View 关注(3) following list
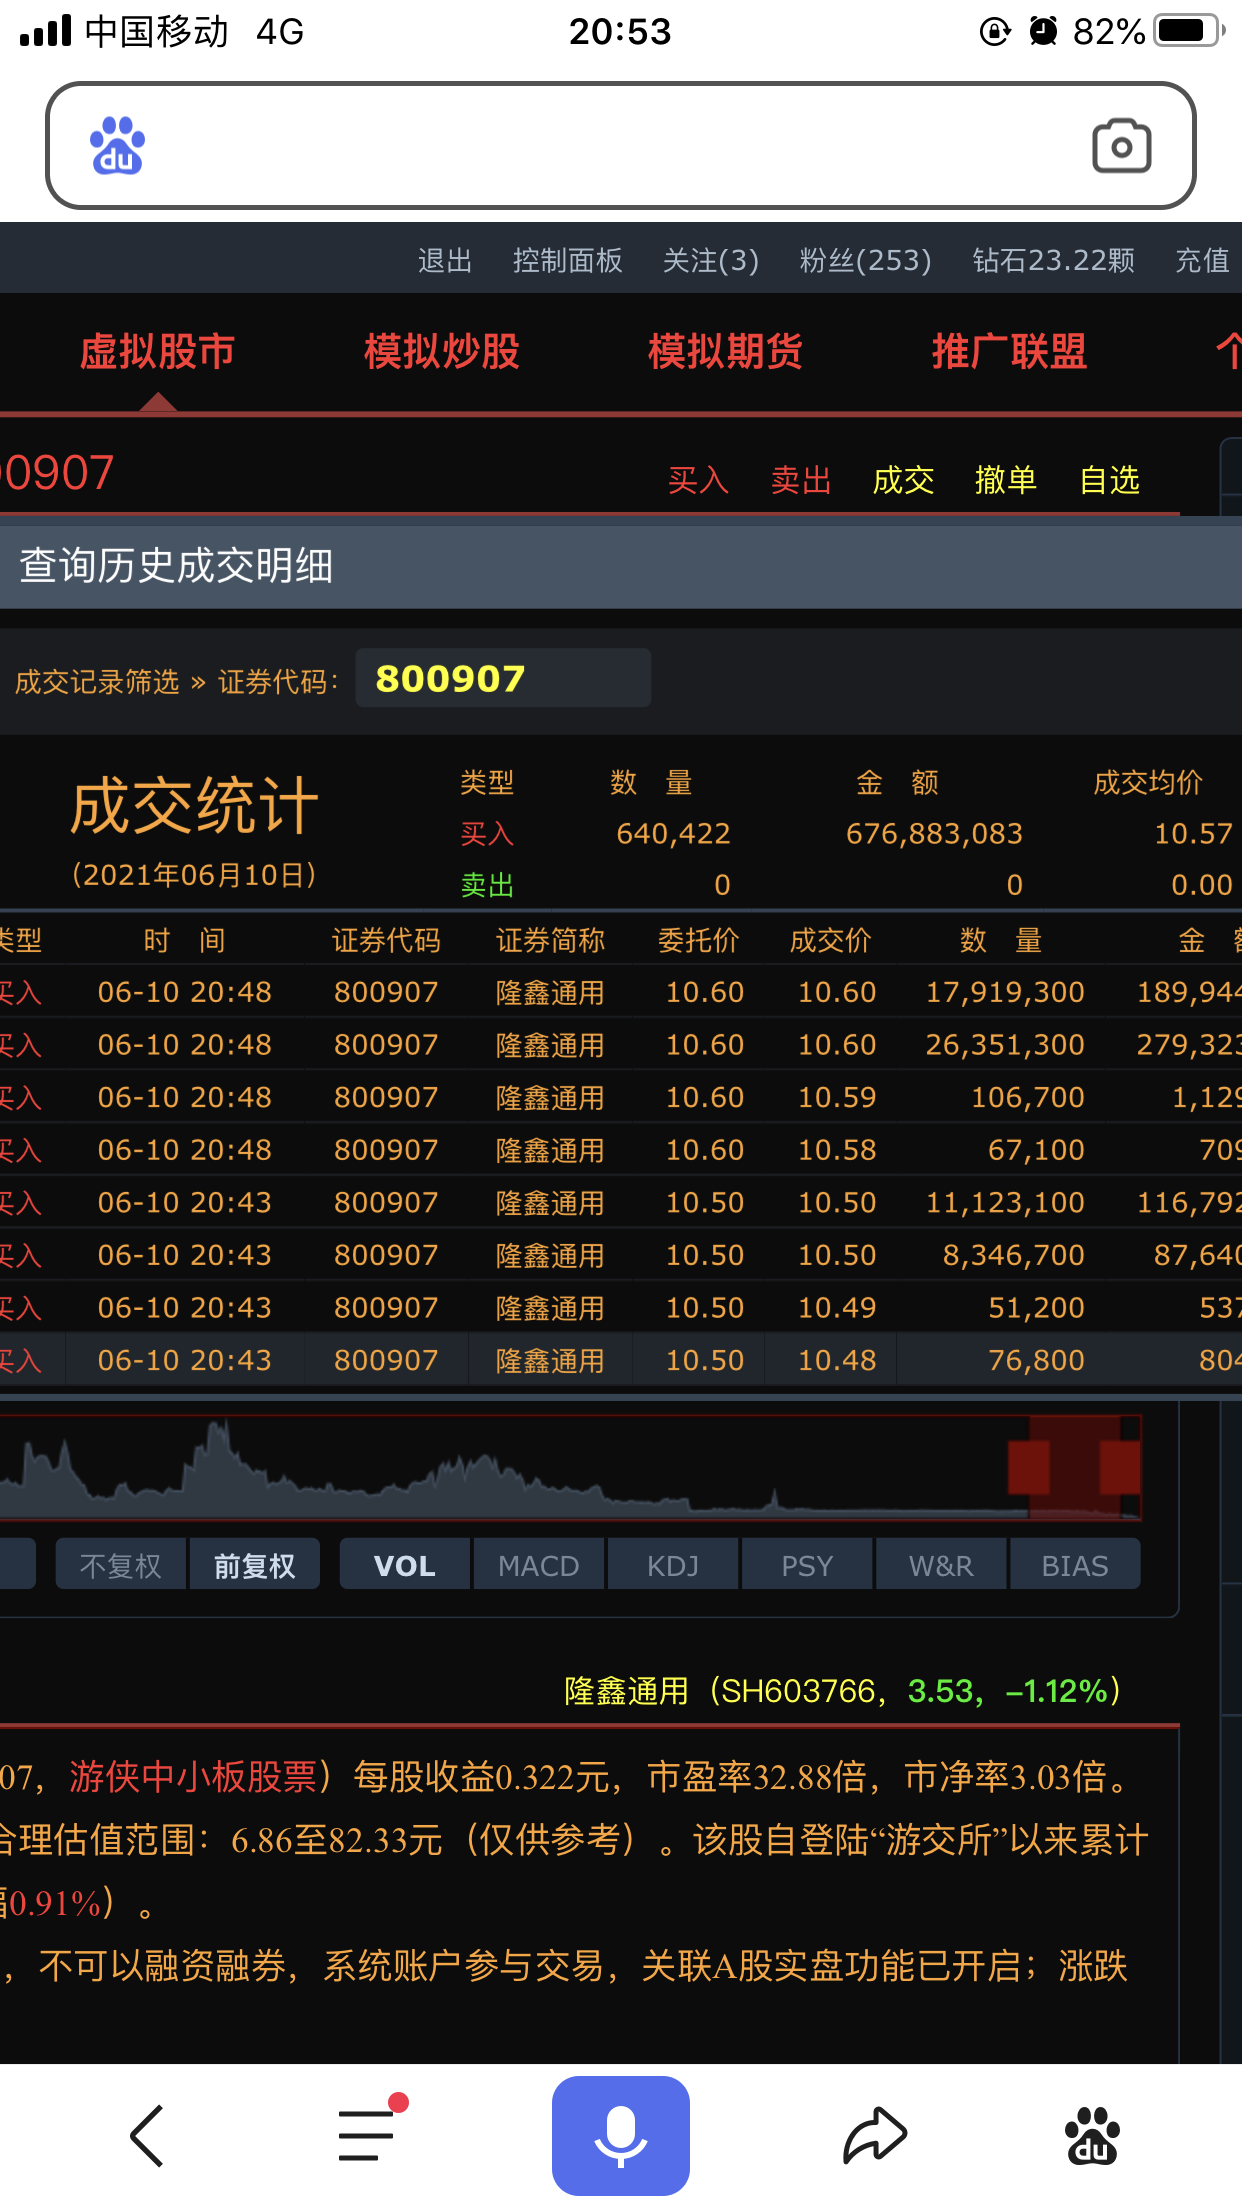The height and width of the screenshot is (2208, 1242). click(x=711, y=261)
